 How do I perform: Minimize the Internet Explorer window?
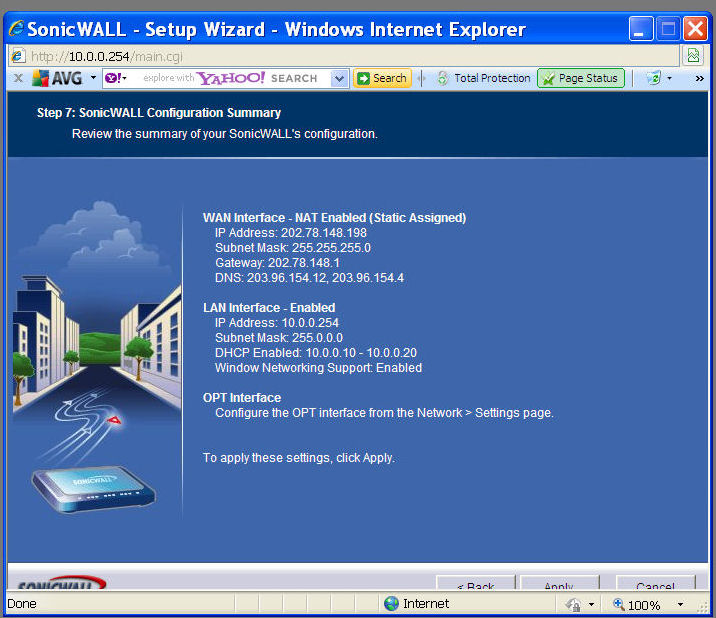tap(641, 29)
